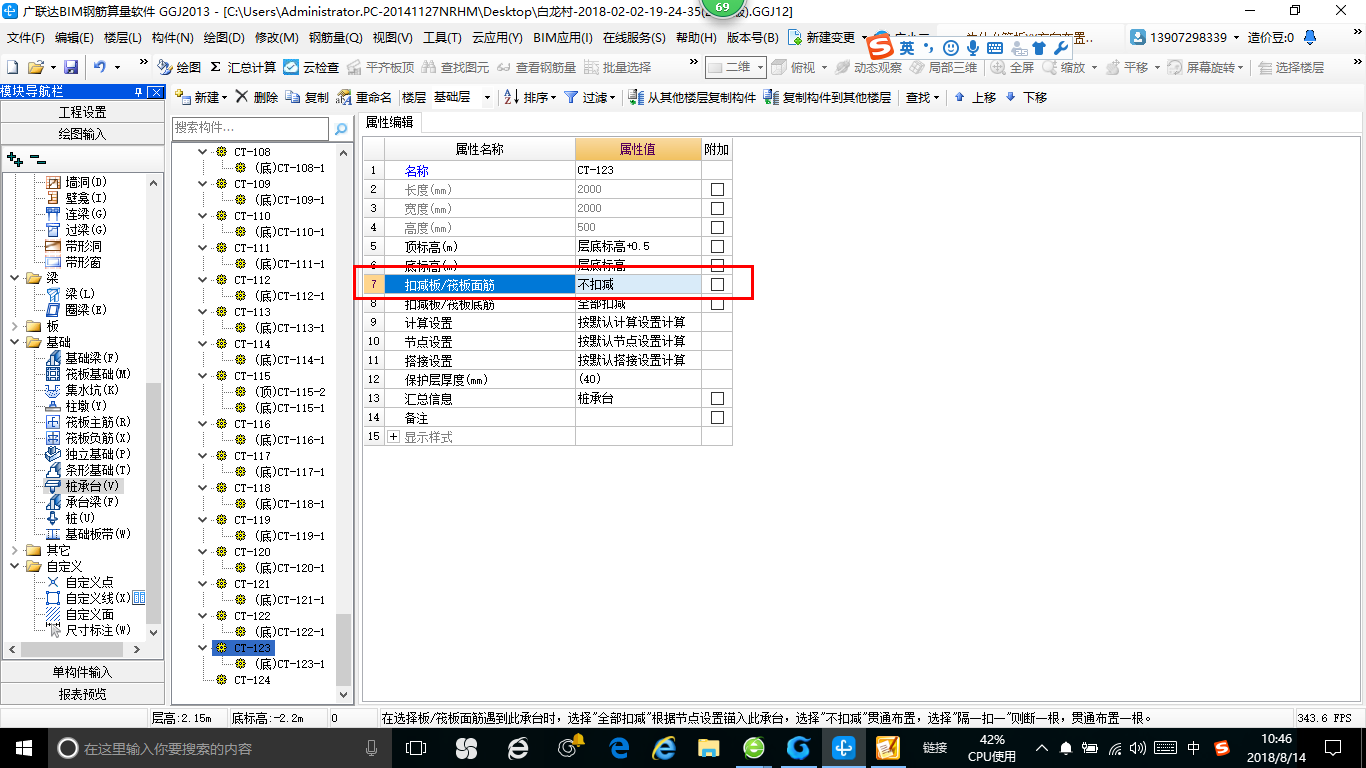This screenshot has height=768, width=1366.
Task: Click 下移 move down arrow
Action: (x=1026, y=97)
